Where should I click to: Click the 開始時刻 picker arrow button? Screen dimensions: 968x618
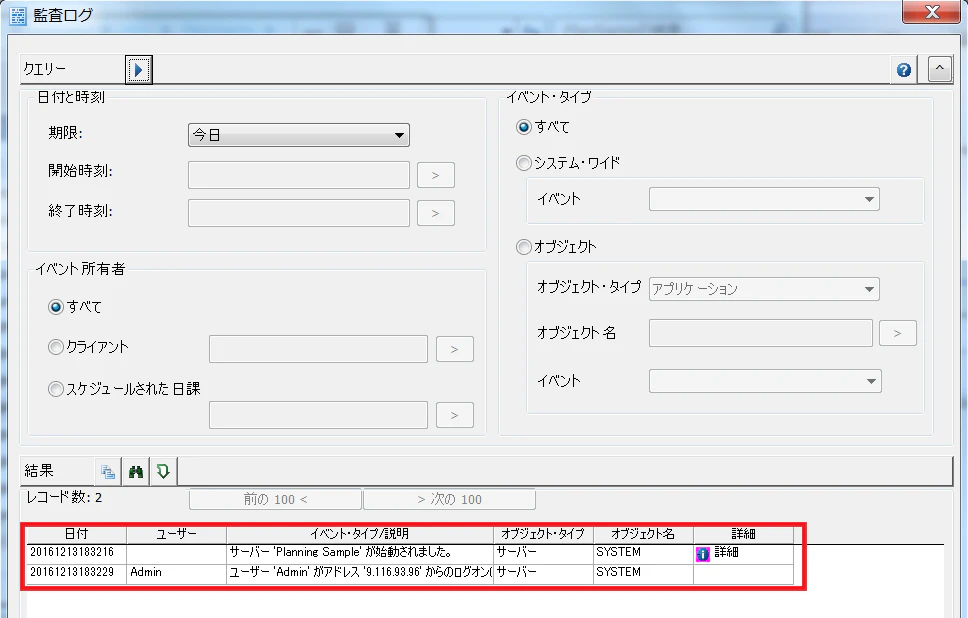(x=436, y=175)
